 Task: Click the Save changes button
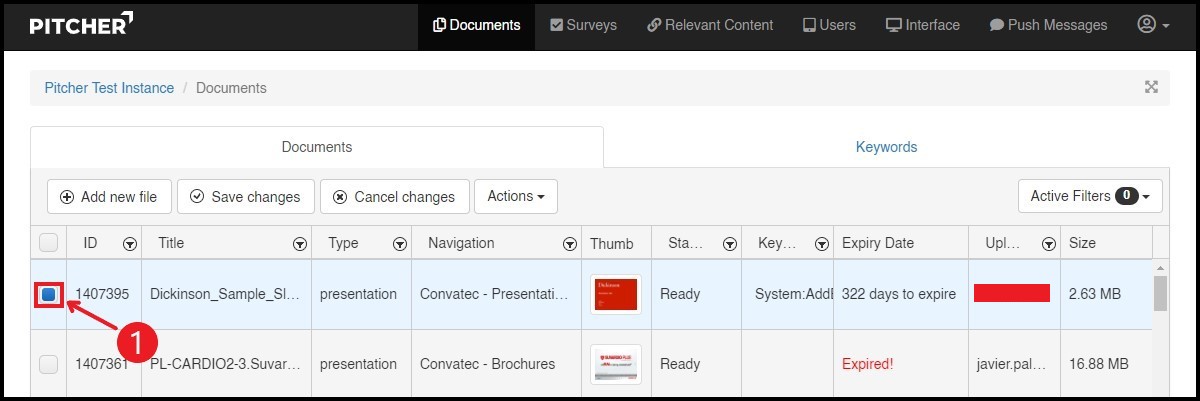tap(245, 197)
